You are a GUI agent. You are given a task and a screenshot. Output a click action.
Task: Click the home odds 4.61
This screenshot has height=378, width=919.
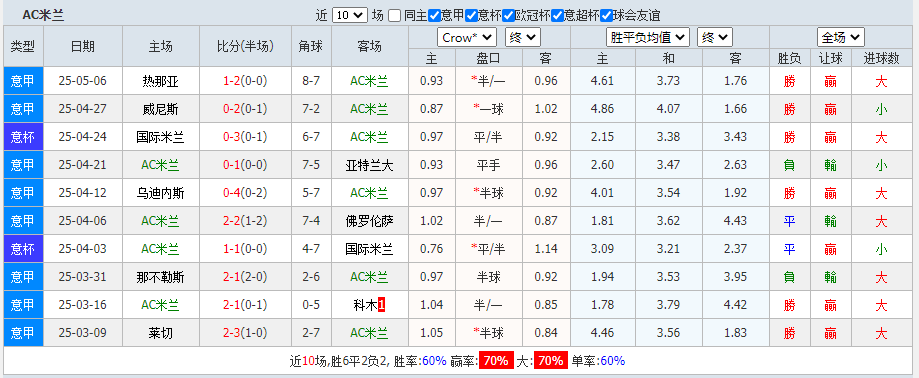[603, 81]
